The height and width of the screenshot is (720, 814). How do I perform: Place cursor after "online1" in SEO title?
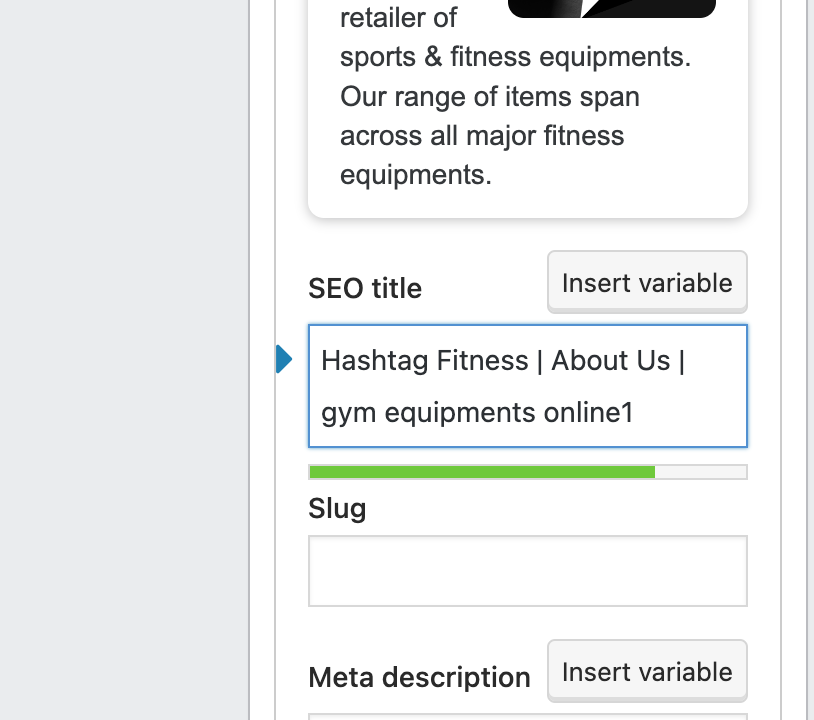point(636,412)
